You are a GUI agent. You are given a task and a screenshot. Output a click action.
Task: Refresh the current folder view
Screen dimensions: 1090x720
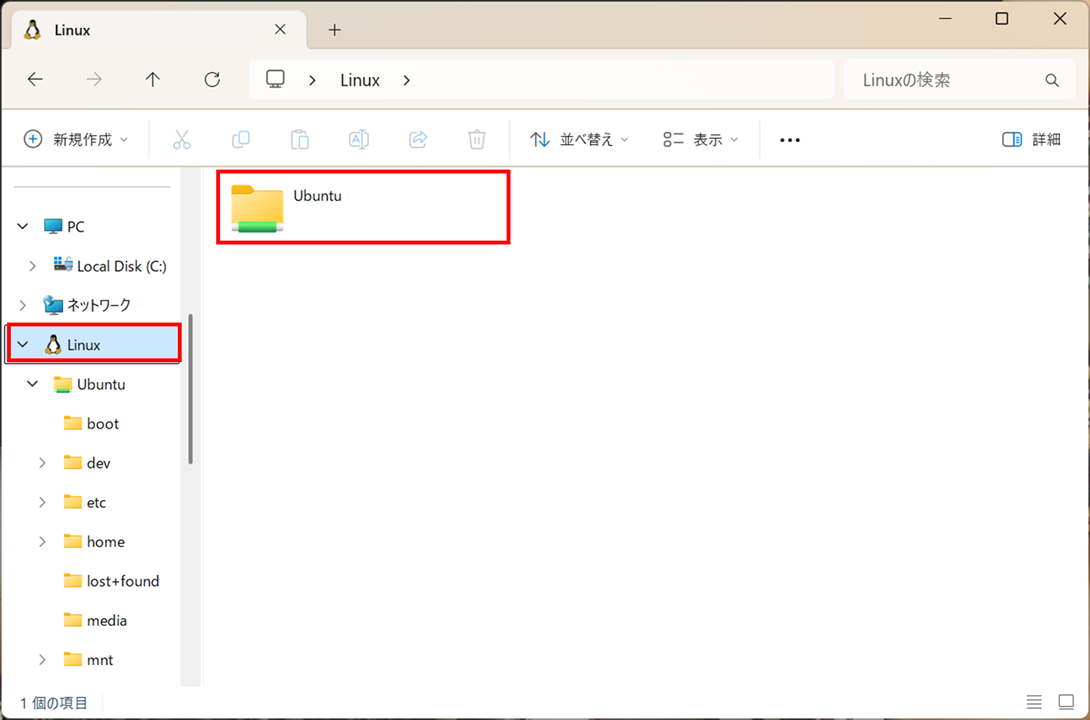212,80
